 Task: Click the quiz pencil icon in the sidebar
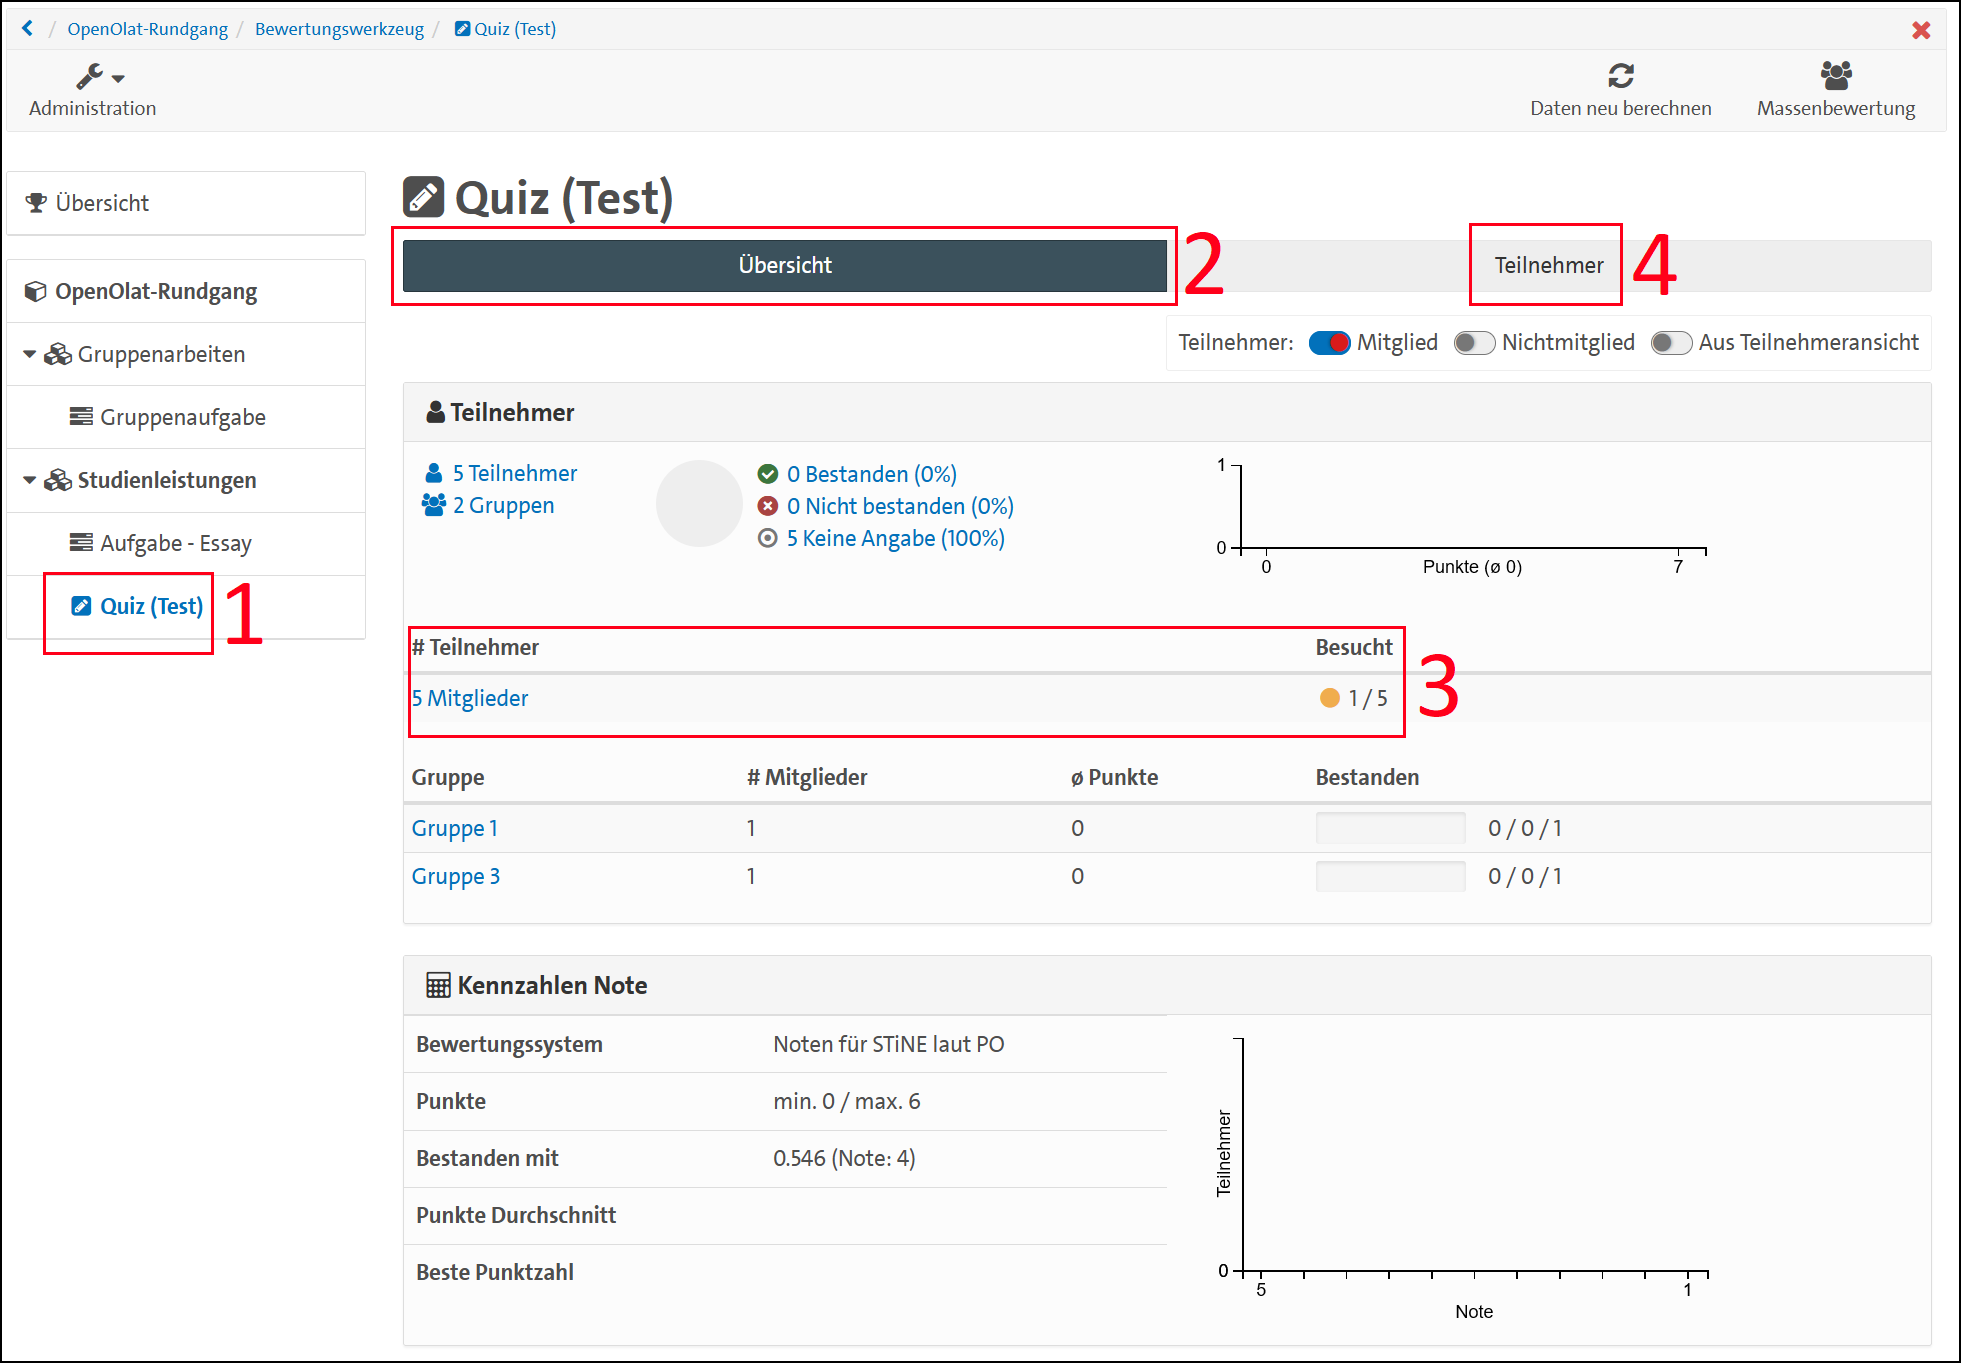[x=81, y=606]
